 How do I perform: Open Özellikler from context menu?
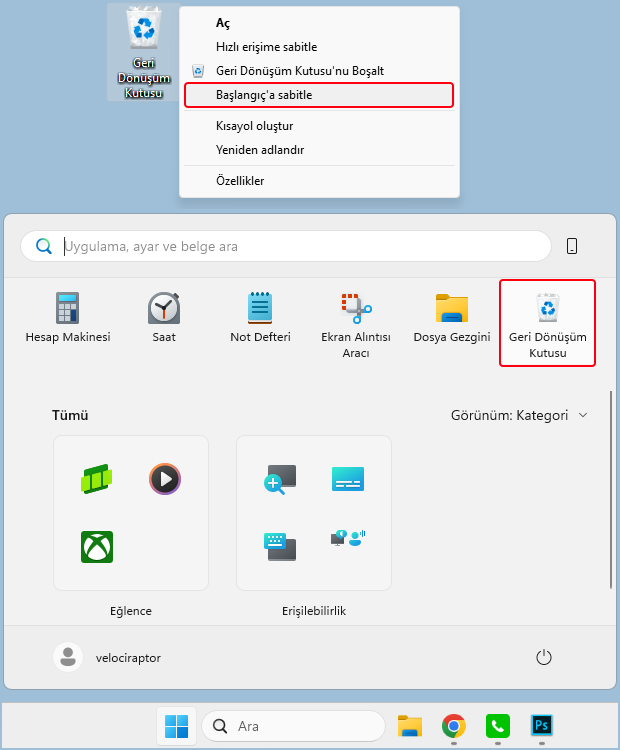tap(319, 181)
